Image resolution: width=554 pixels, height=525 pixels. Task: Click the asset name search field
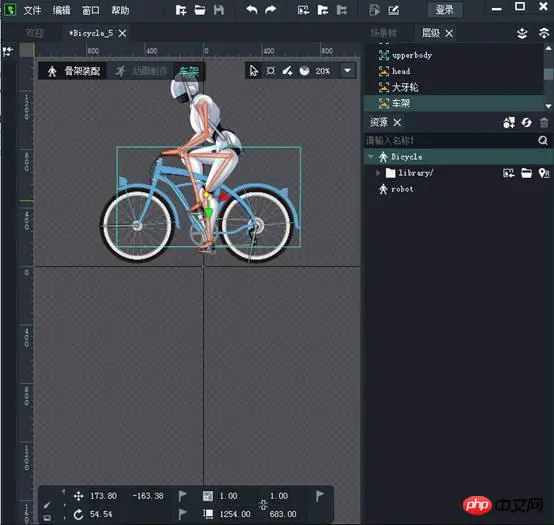click(450, 141)
